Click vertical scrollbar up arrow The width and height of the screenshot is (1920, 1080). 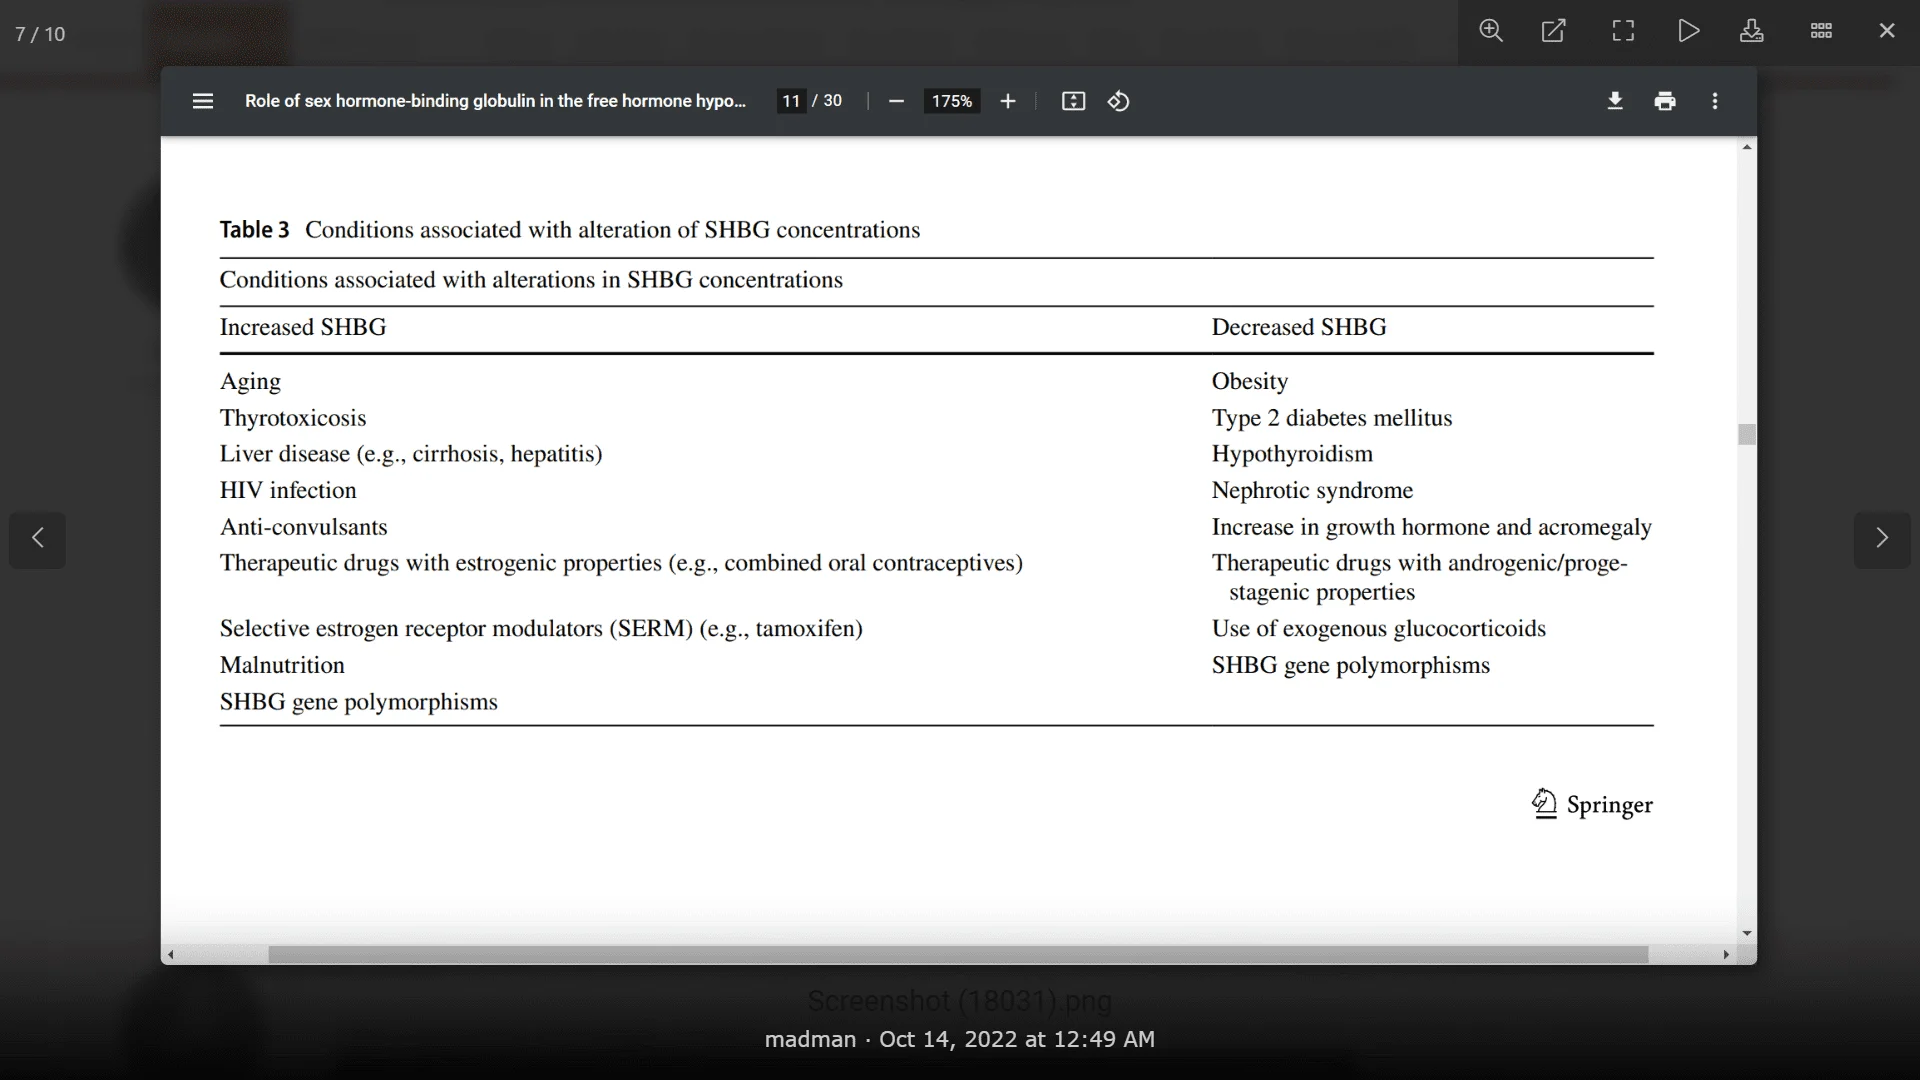click(1747, 147)
